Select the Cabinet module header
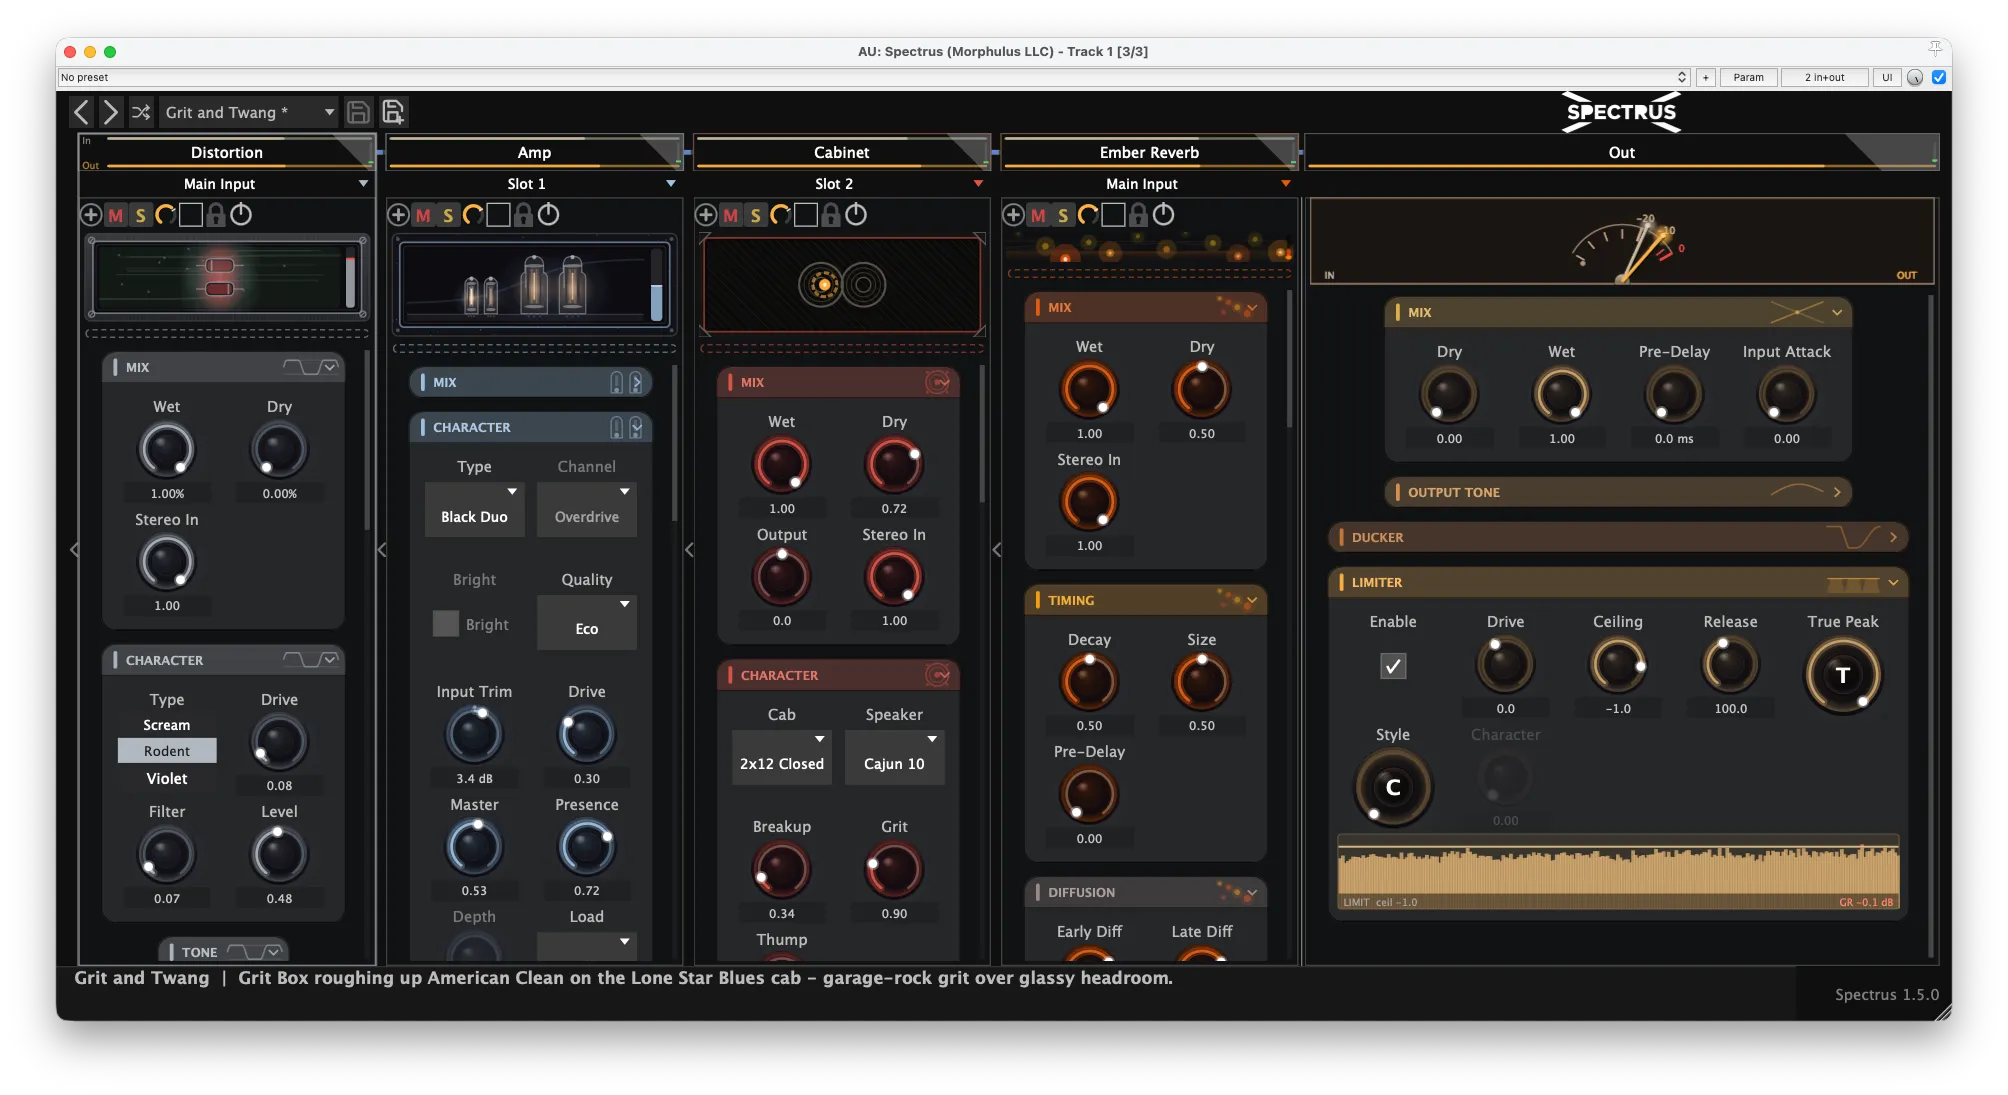 tap(841, 153)
